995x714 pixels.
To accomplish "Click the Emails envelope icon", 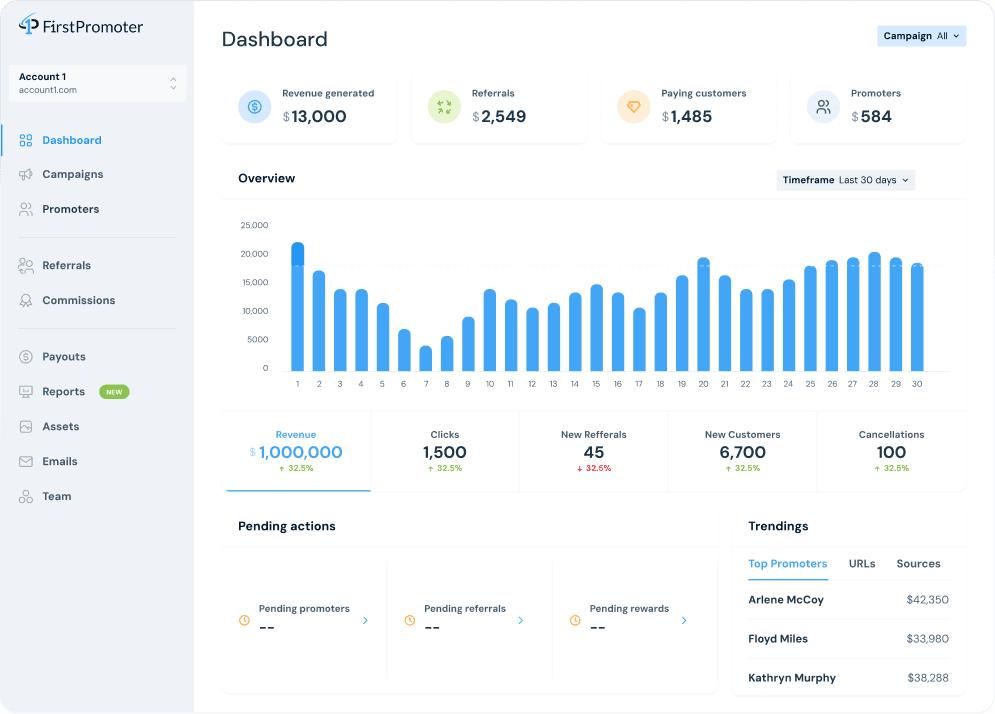I will pos(25,461).
